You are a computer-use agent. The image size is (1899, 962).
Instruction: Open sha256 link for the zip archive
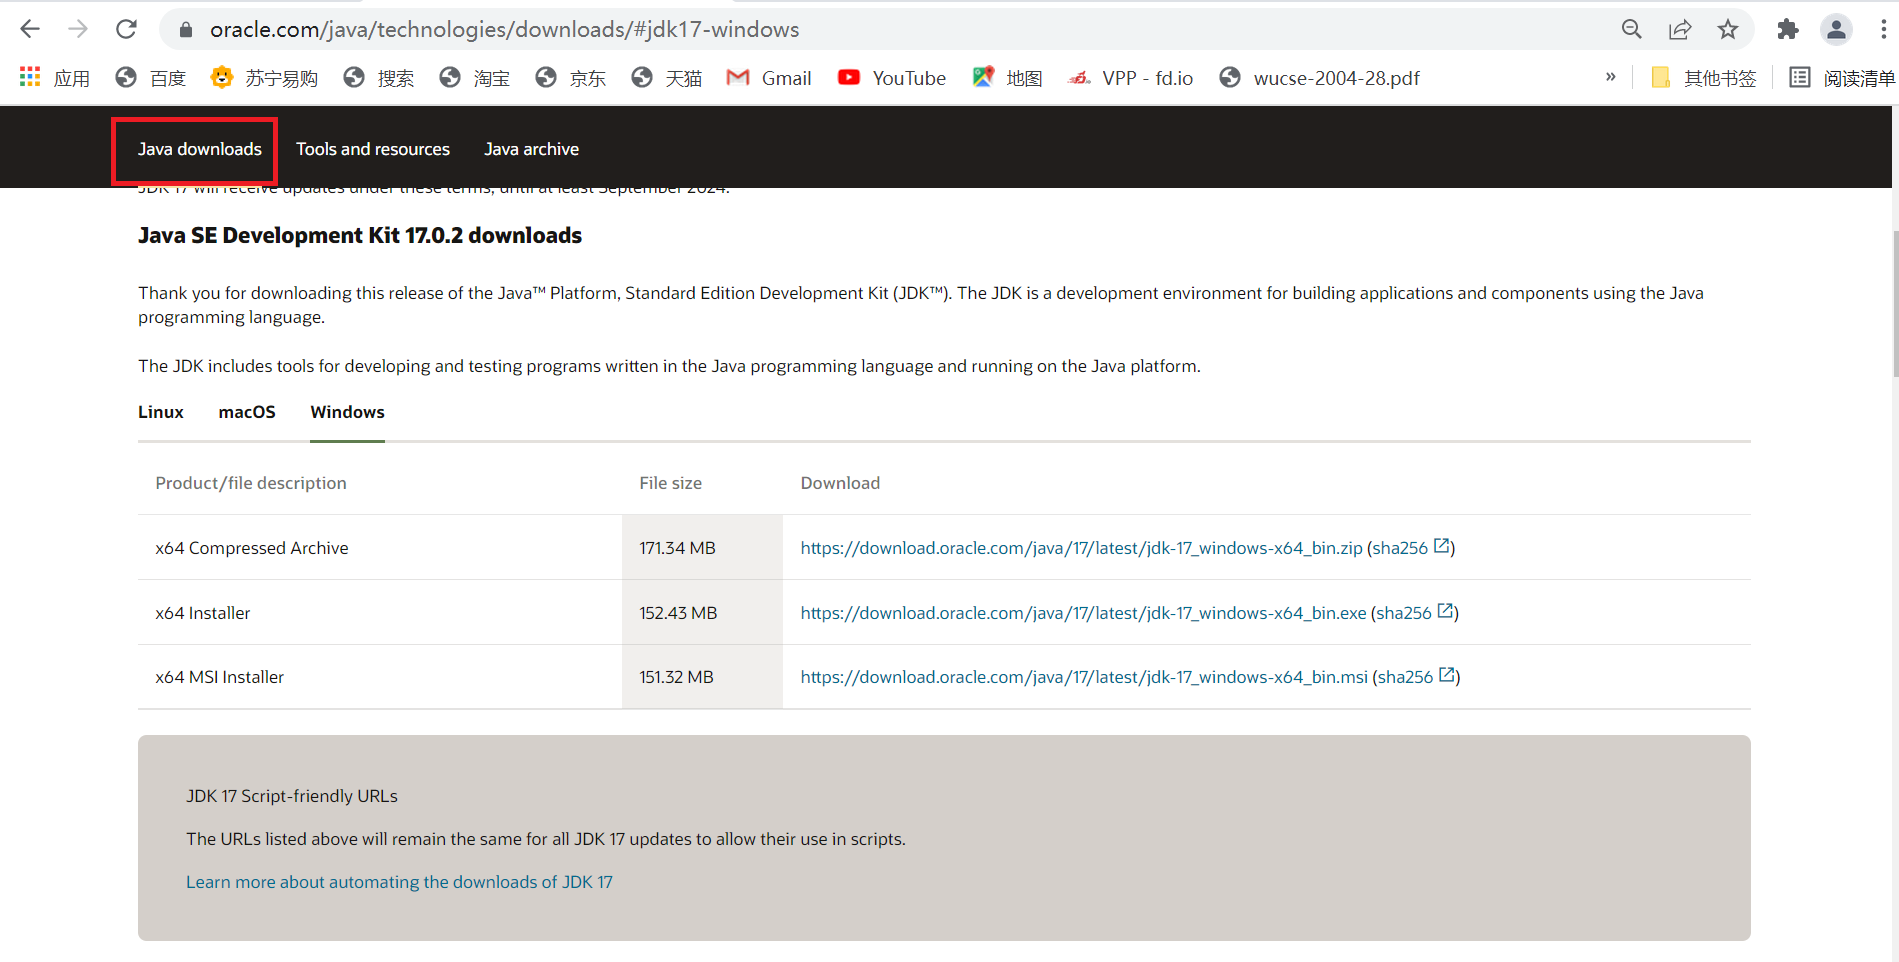[x=1411, y=548]
